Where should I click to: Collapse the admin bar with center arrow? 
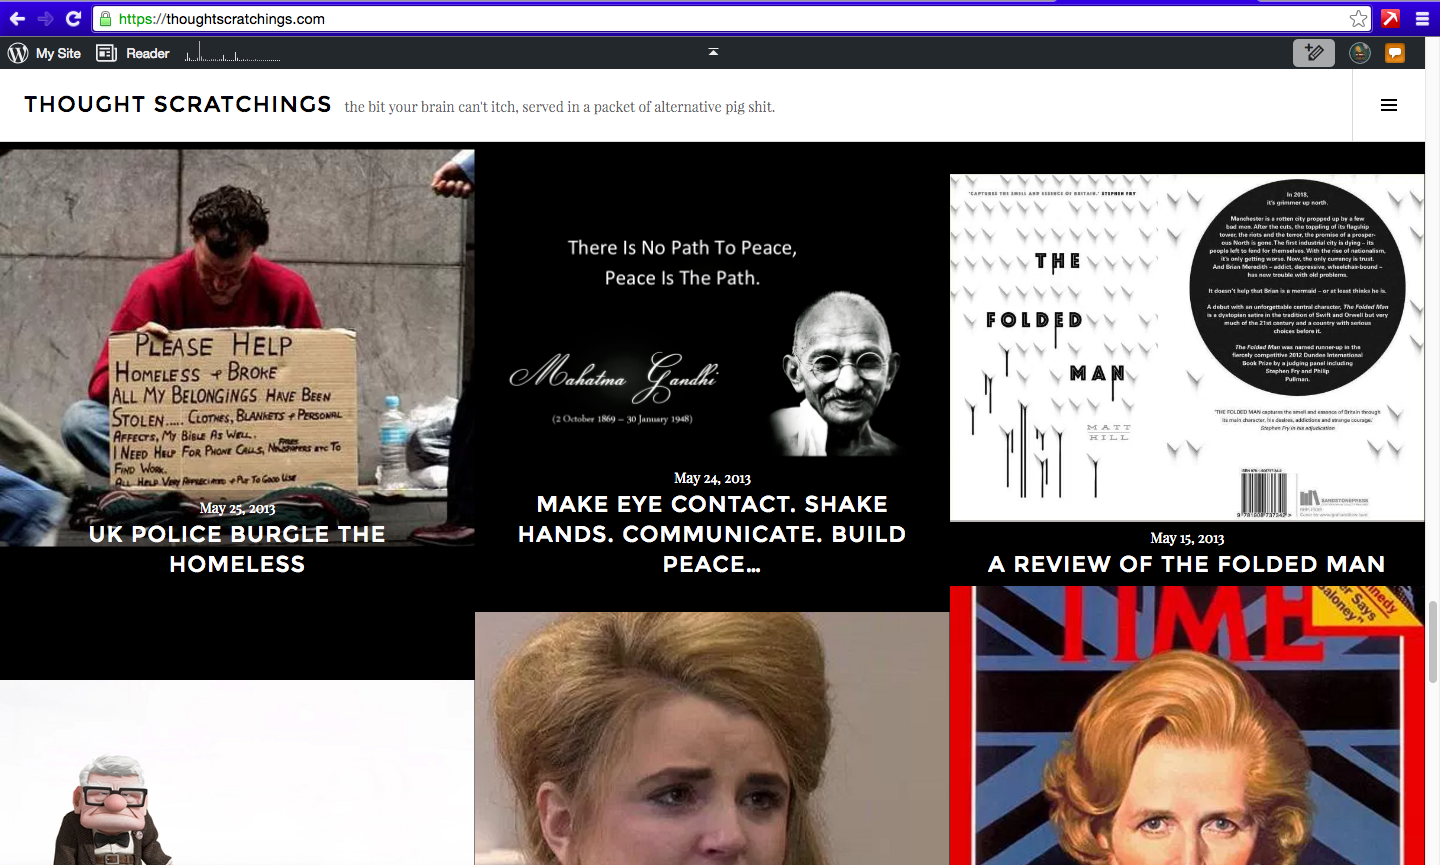(x=713, y=51)
